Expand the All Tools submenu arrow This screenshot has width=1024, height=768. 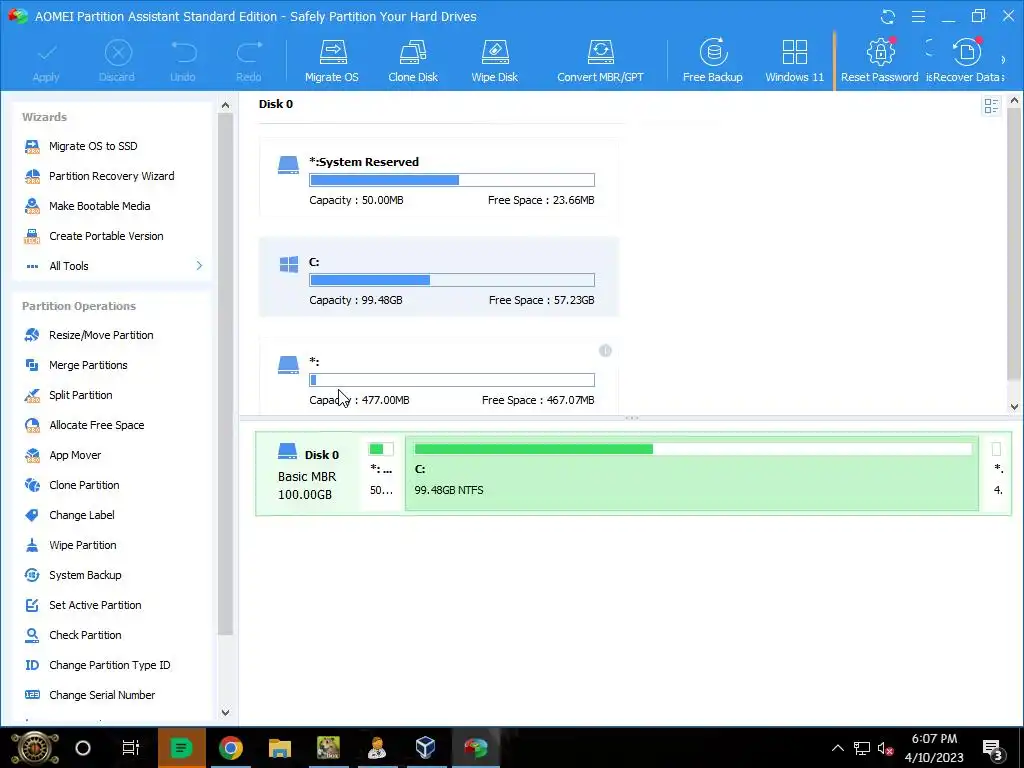tap(199, 266)
